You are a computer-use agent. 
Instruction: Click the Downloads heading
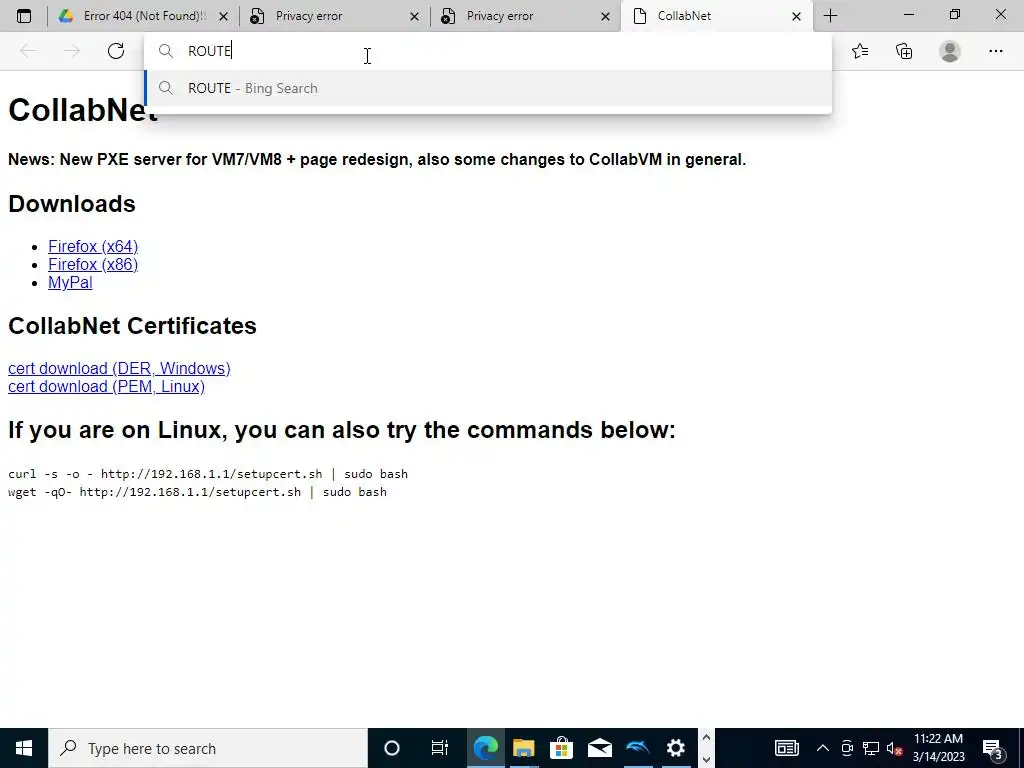pos(72,204)
